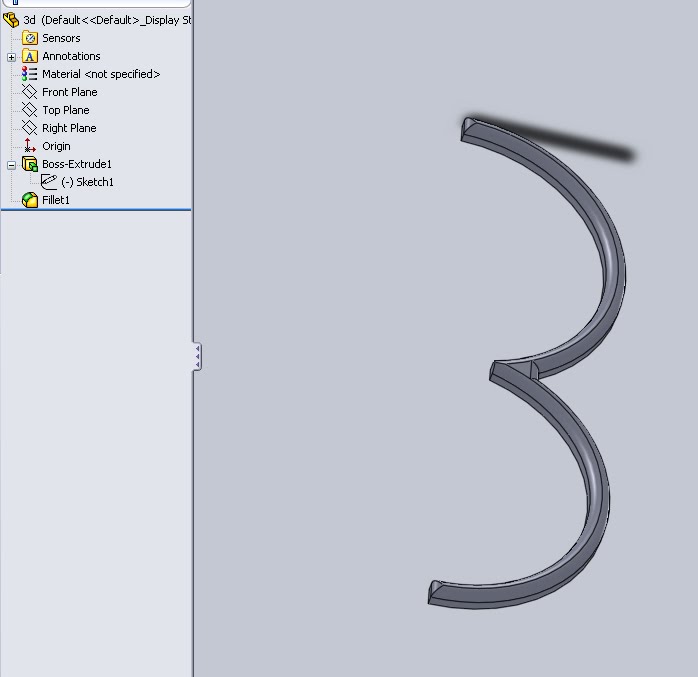
Task: Select 'Material <not specified>' entry
Action: (101, 74)
